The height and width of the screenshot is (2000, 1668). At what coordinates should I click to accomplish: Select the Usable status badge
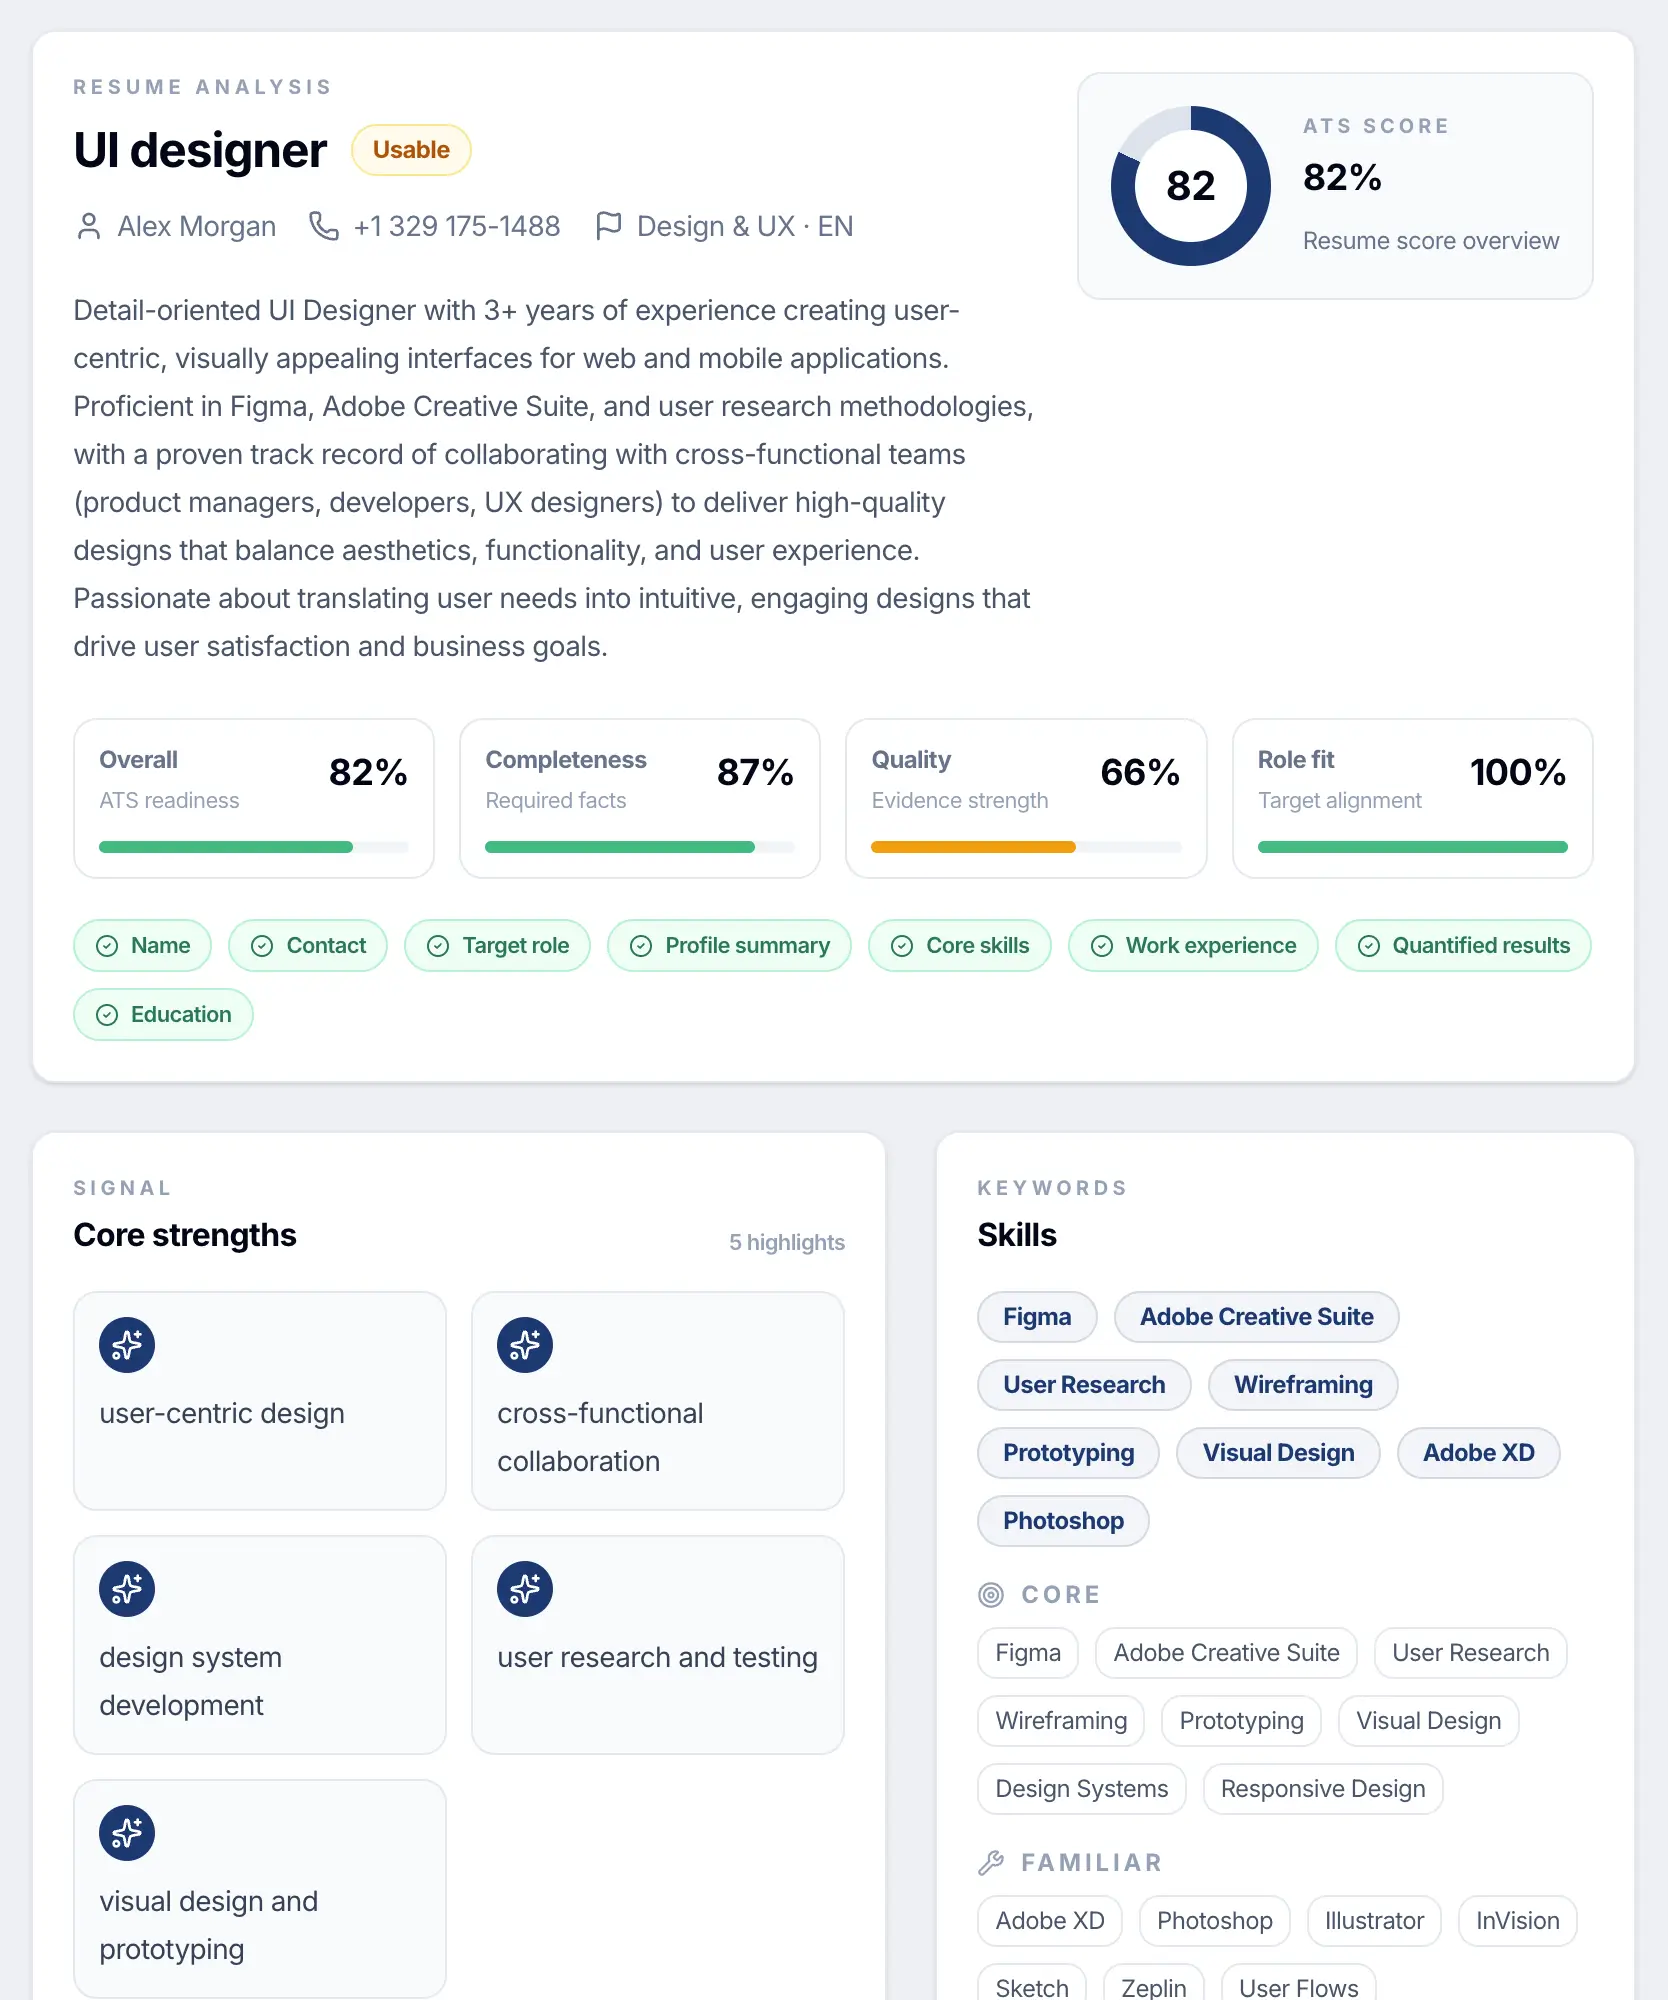411,150
